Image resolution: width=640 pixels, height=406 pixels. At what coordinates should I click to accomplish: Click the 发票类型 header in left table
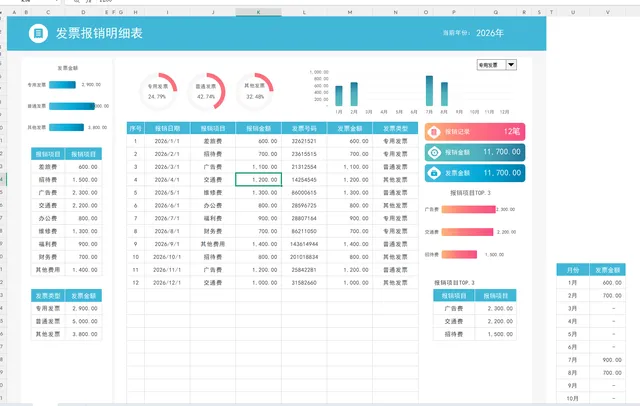48,295
